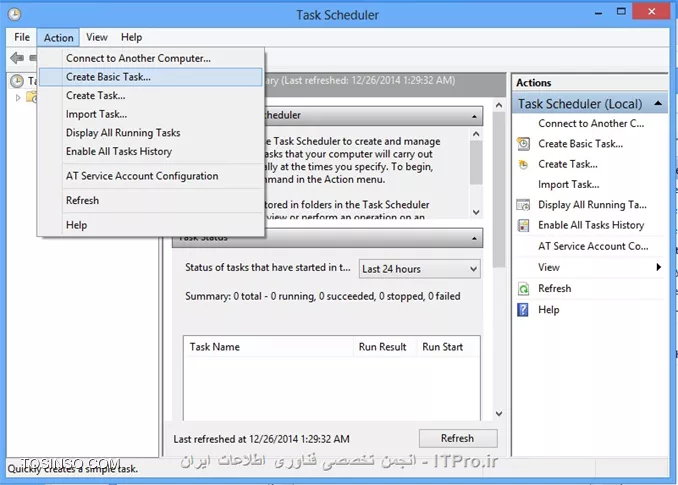The height and width of the screenshot is (485, 678).
Task: Click Help text in Actions pane
Action: click(x=548, y=310)
